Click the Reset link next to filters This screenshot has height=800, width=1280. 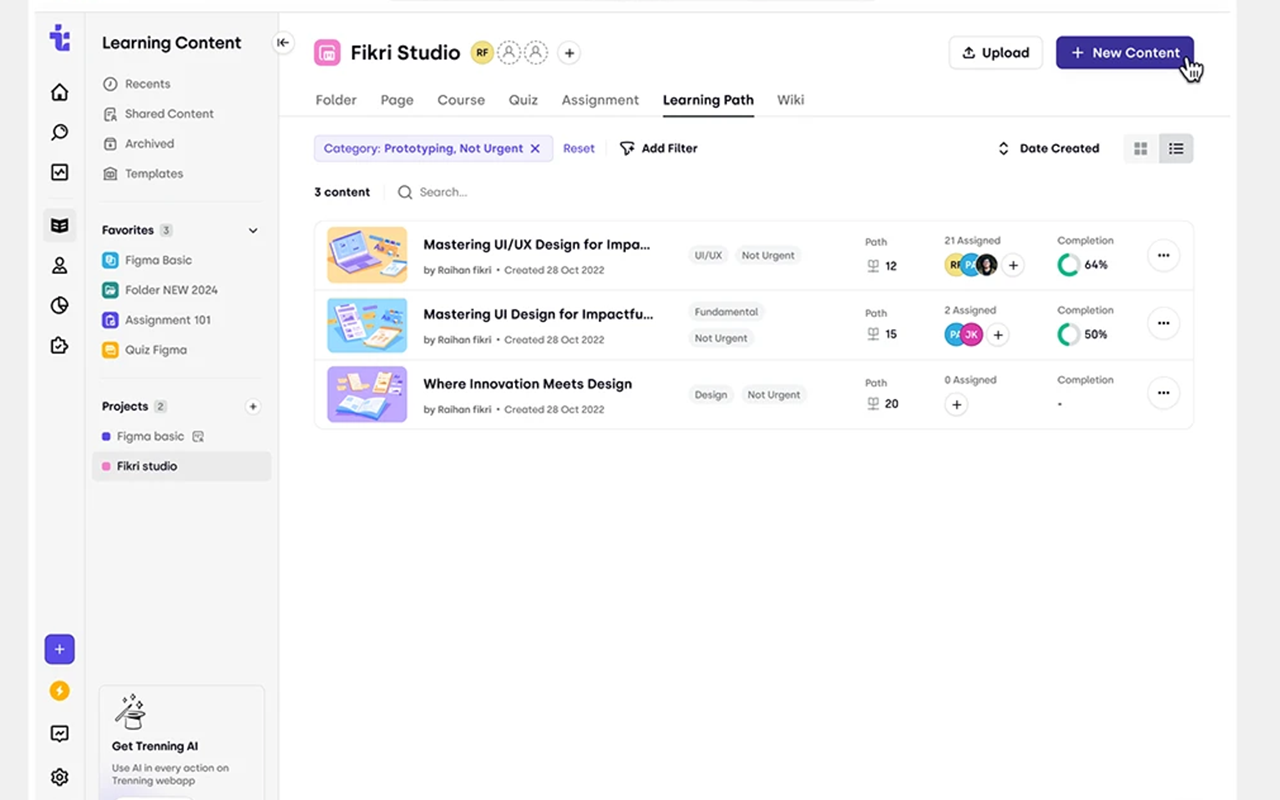[x=579, y=147]
